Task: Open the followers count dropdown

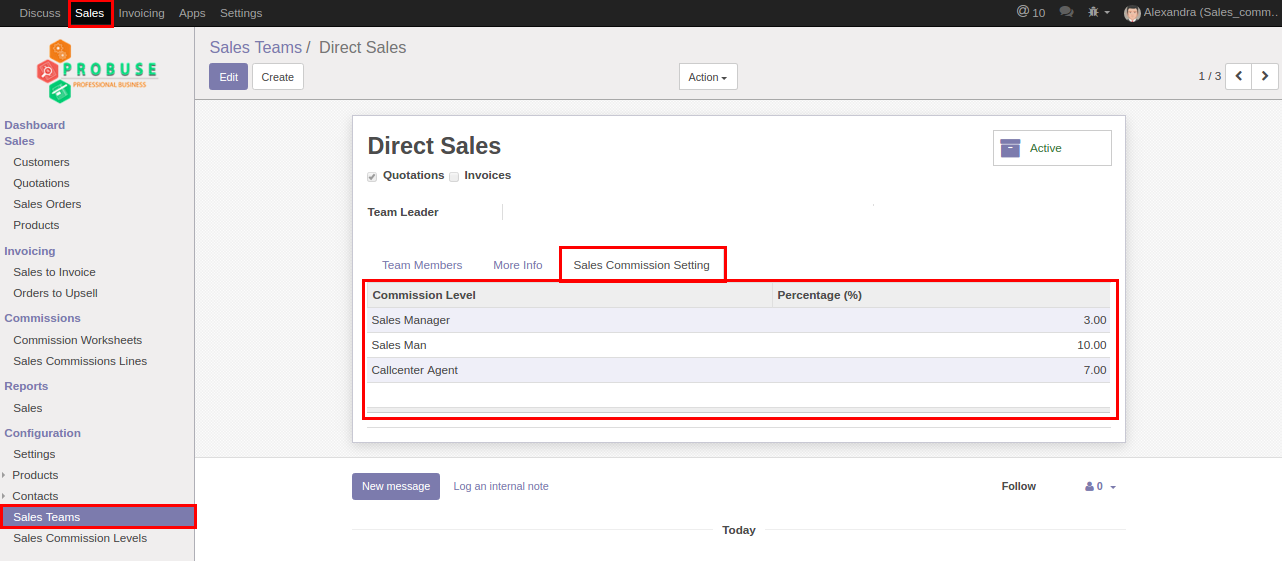Action: pos(1100,487)
